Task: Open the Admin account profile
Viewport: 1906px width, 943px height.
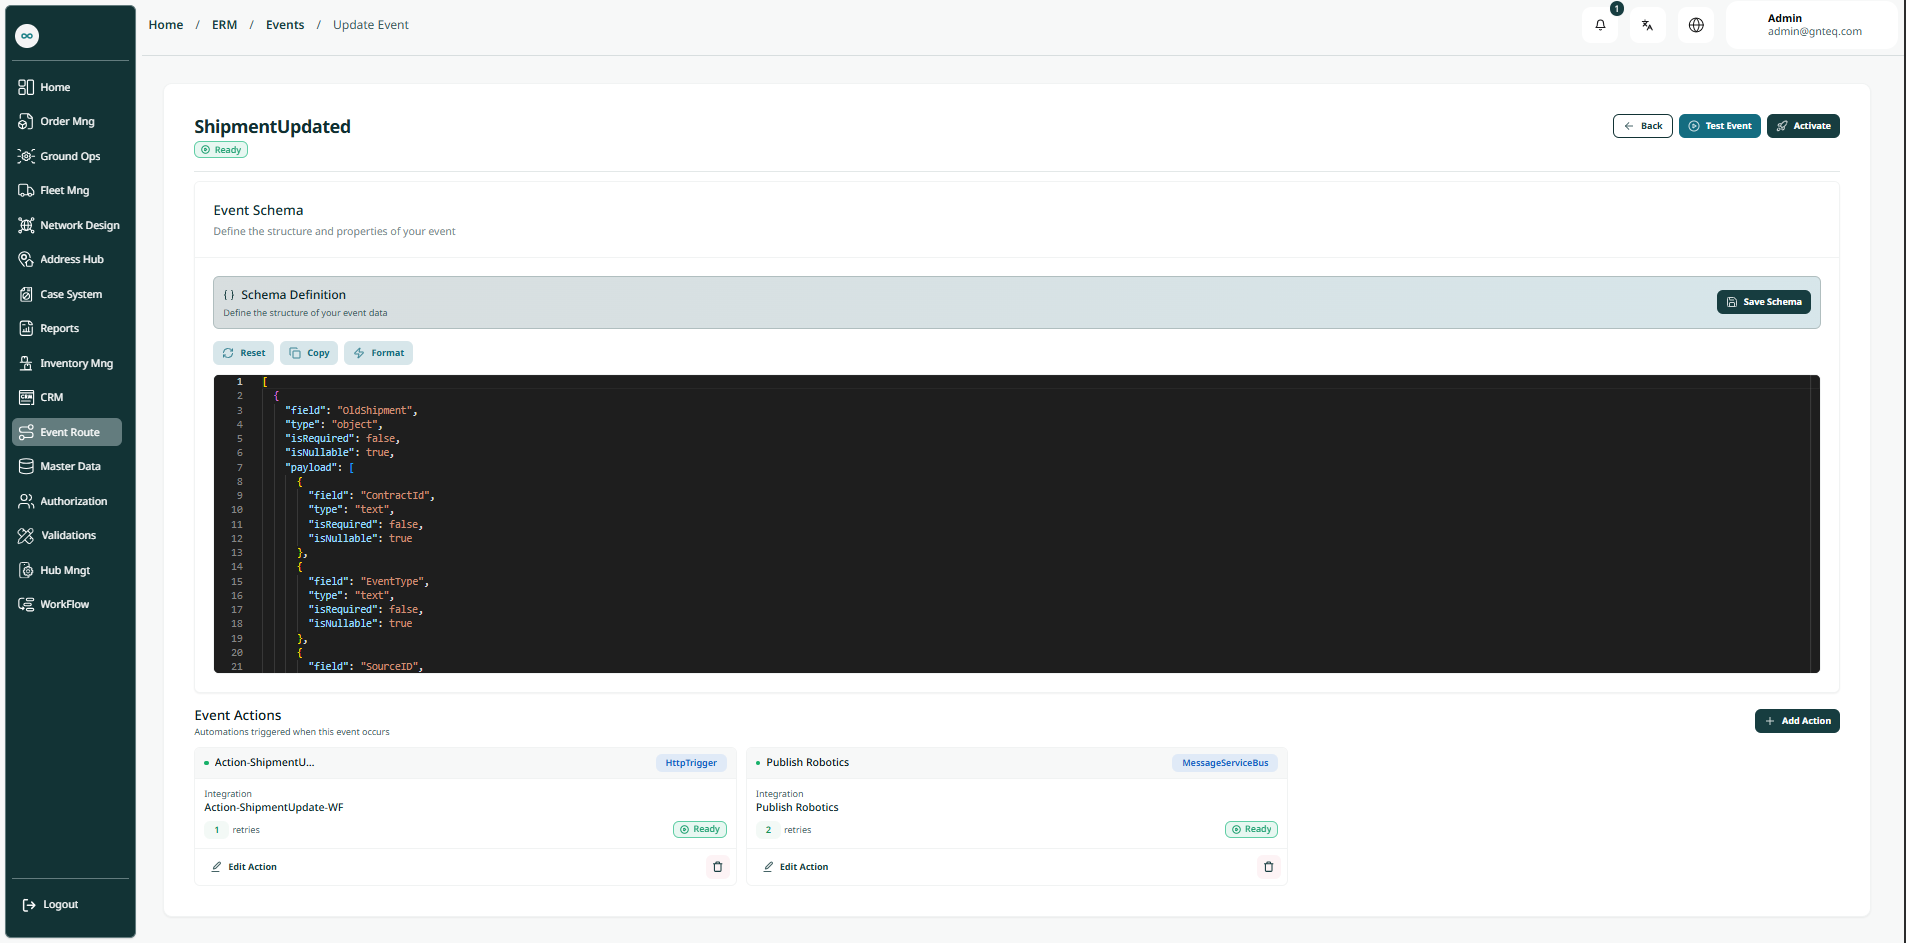Action: (x=1812, y=25)
